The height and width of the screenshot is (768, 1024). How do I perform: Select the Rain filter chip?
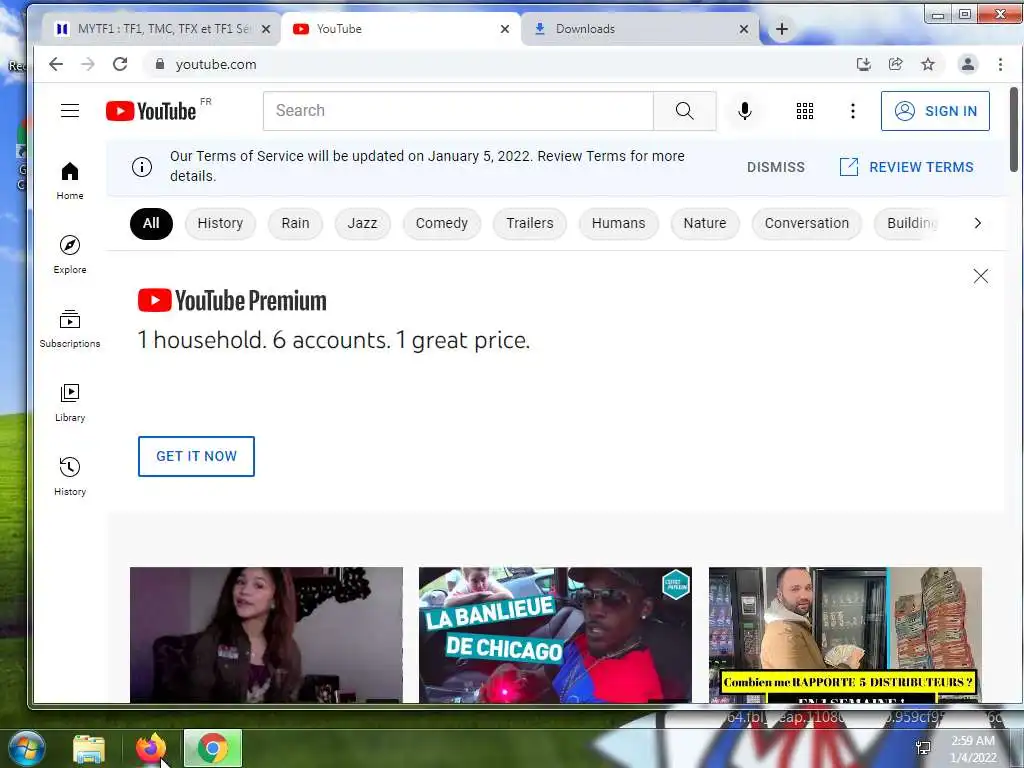click(x=295, y=223)
